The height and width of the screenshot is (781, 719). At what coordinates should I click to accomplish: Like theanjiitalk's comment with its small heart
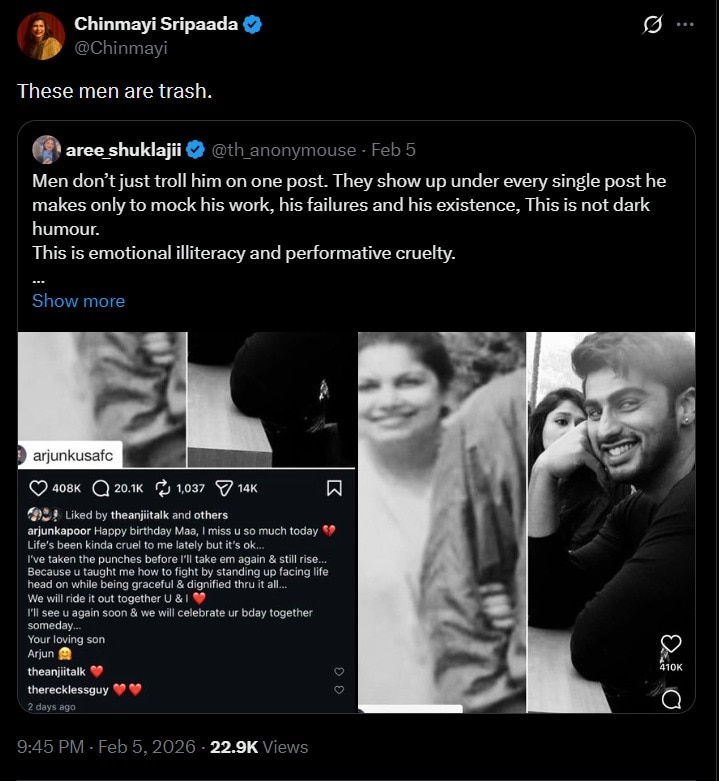pyautogui.click(x=339, y=672)
